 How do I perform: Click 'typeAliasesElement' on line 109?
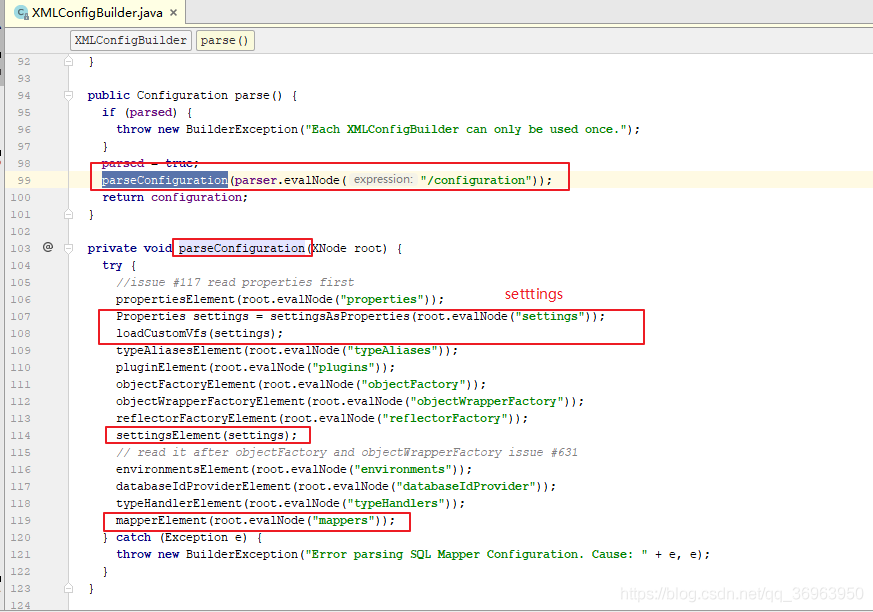tap(179, 350)
